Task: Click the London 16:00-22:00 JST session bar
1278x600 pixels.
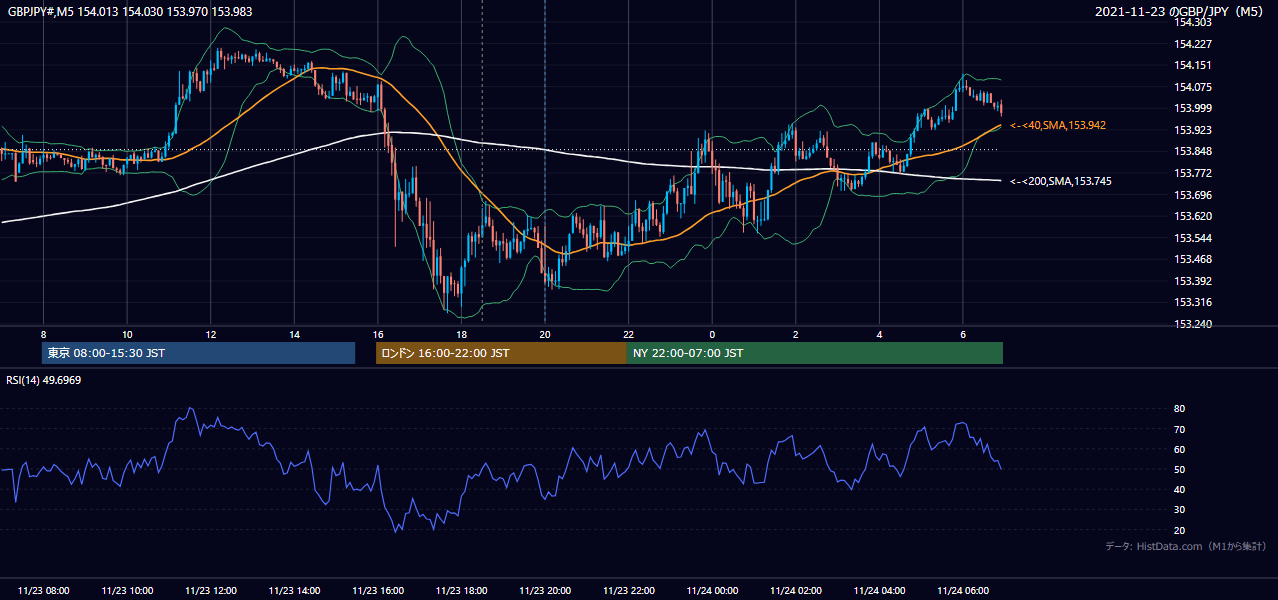Action: coord(501,353)
